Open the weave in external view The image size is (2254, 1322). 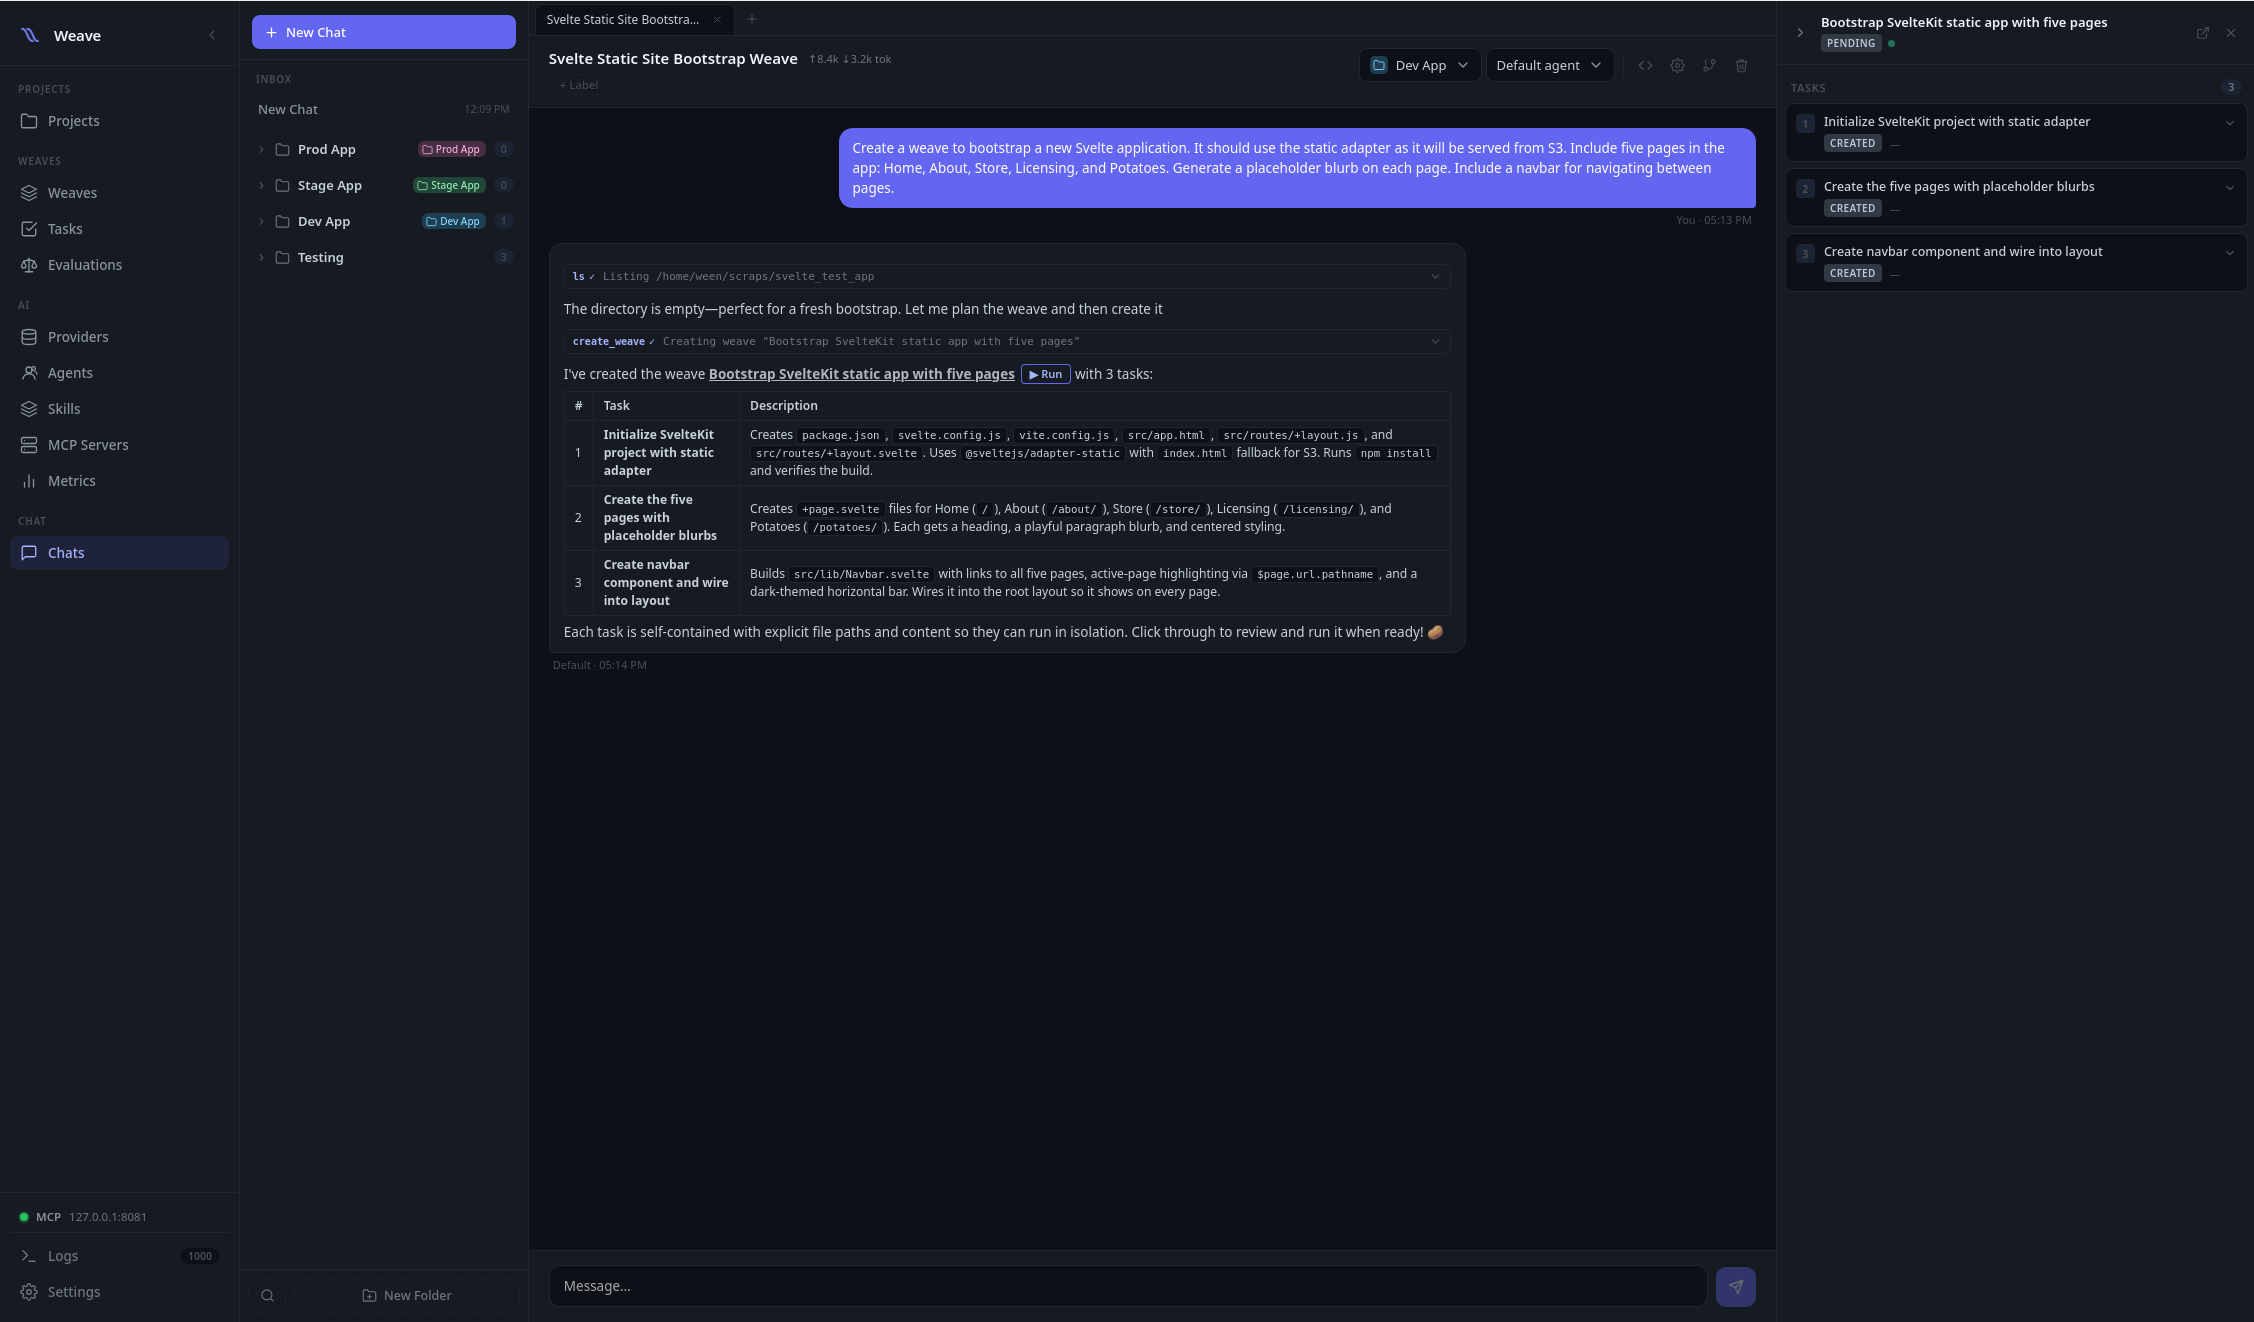coord(2202,33)
